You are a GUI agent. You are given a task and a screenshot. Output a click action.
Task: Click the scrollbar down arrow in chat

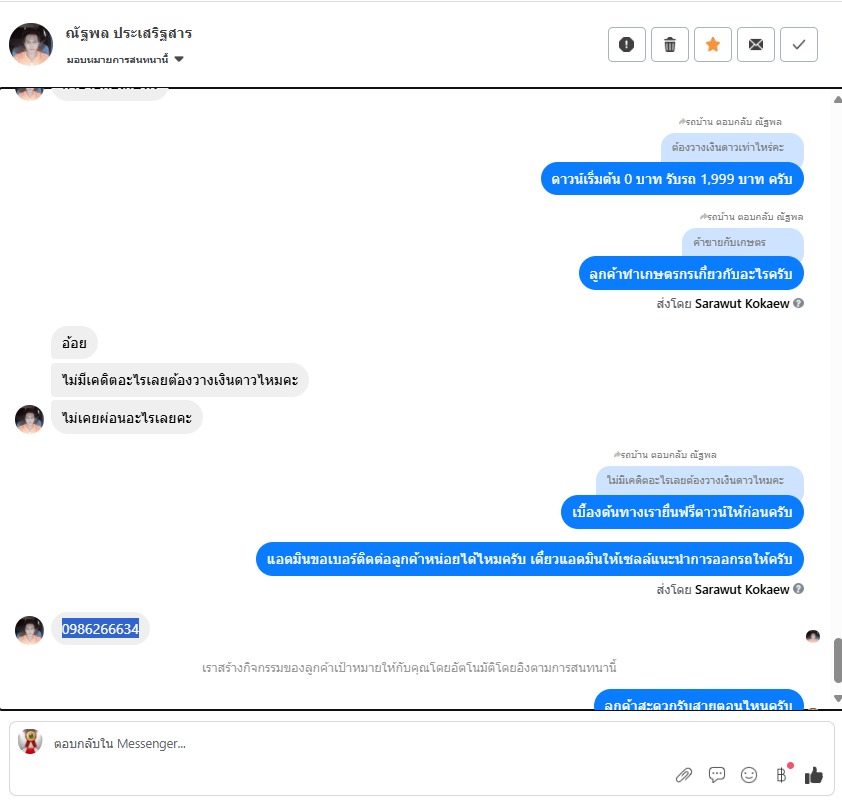point(837,698)
